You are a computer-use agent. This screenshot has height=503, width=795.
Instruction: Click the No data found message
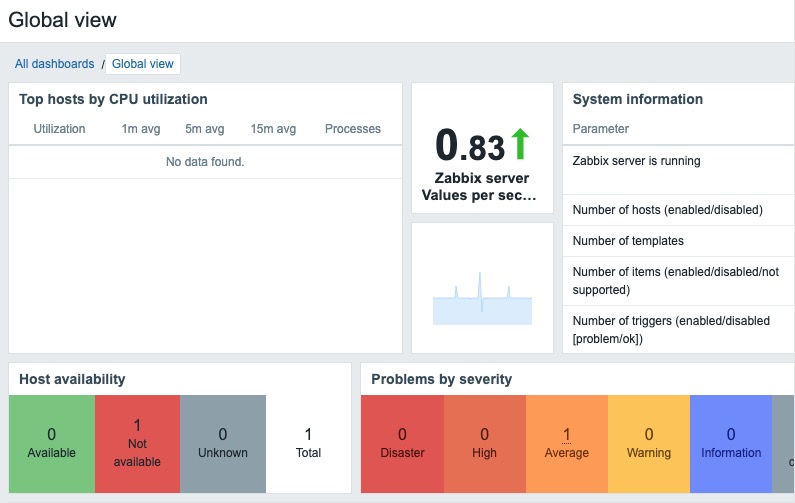pos(205,162)
